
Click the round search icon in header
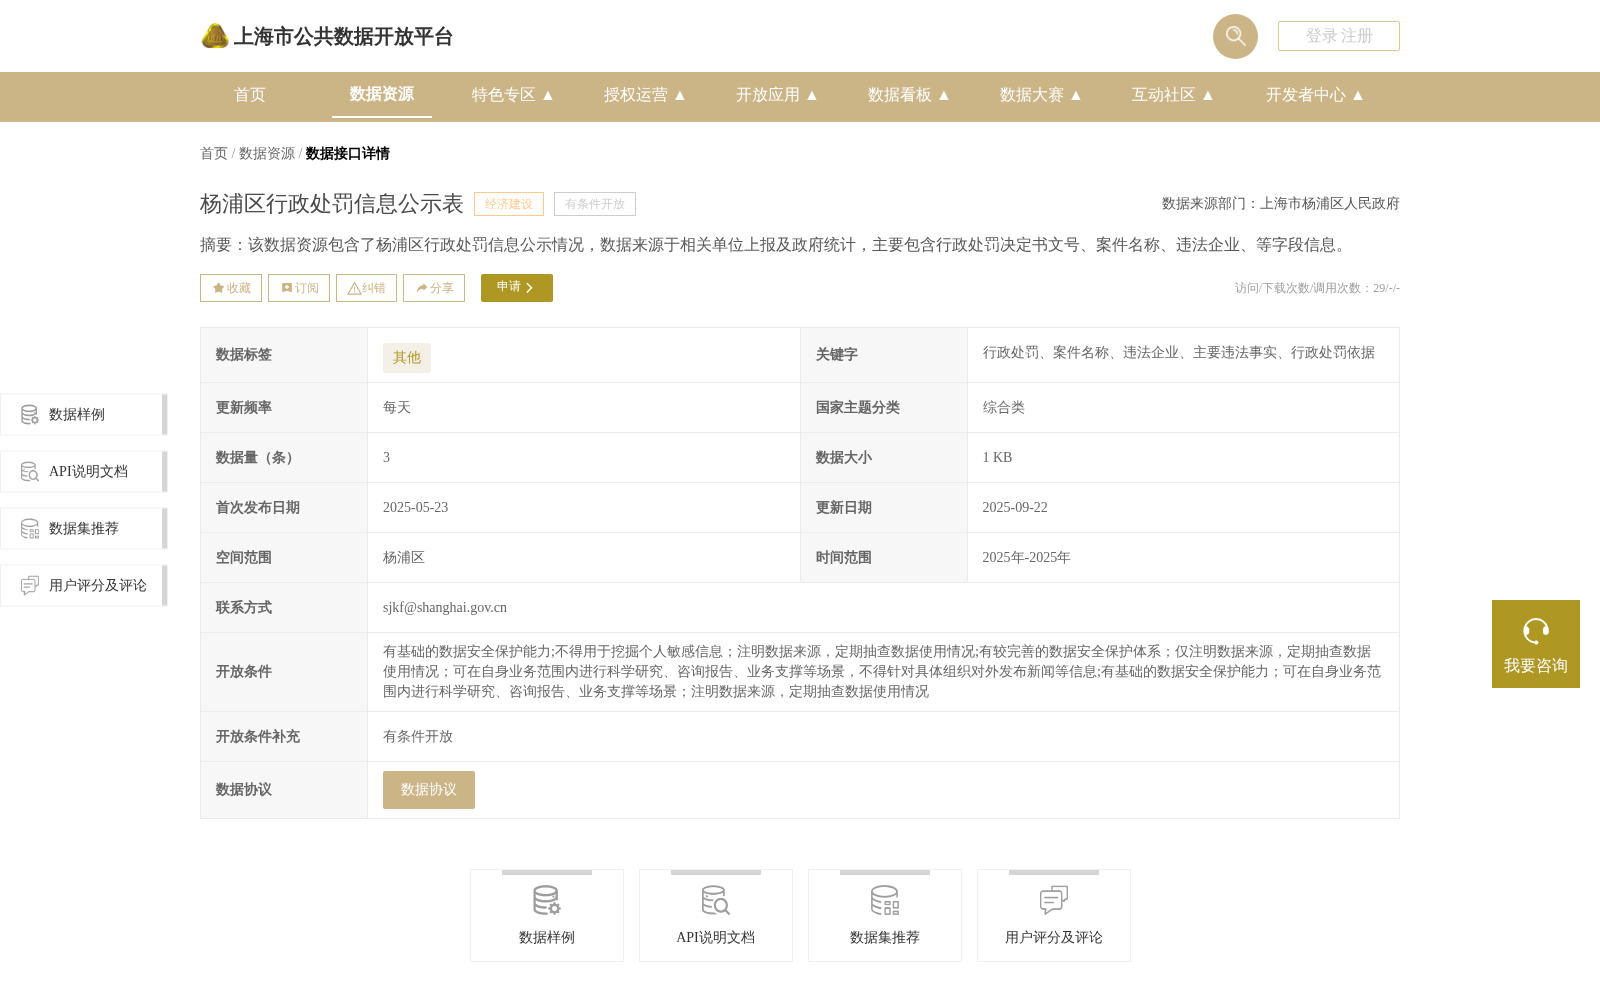[1235, 36]
